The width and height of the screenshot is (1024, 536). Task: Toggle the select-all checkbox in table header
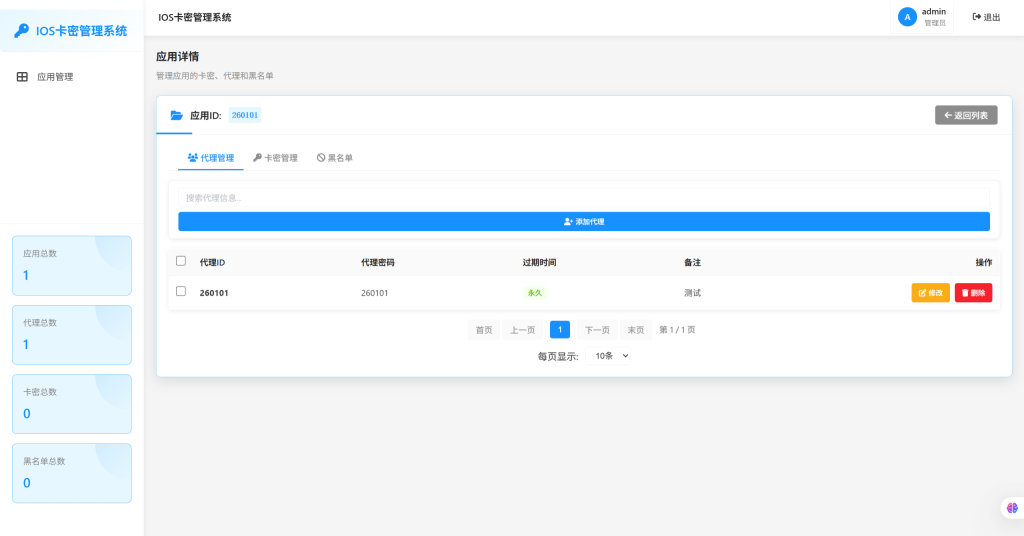181,261
